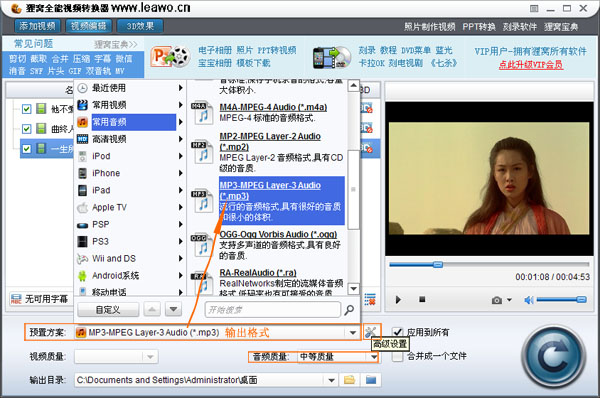Click the PowerPoint-to-video banner icon
The height and width of the screenshot is (398, 600).
[170, 57]
